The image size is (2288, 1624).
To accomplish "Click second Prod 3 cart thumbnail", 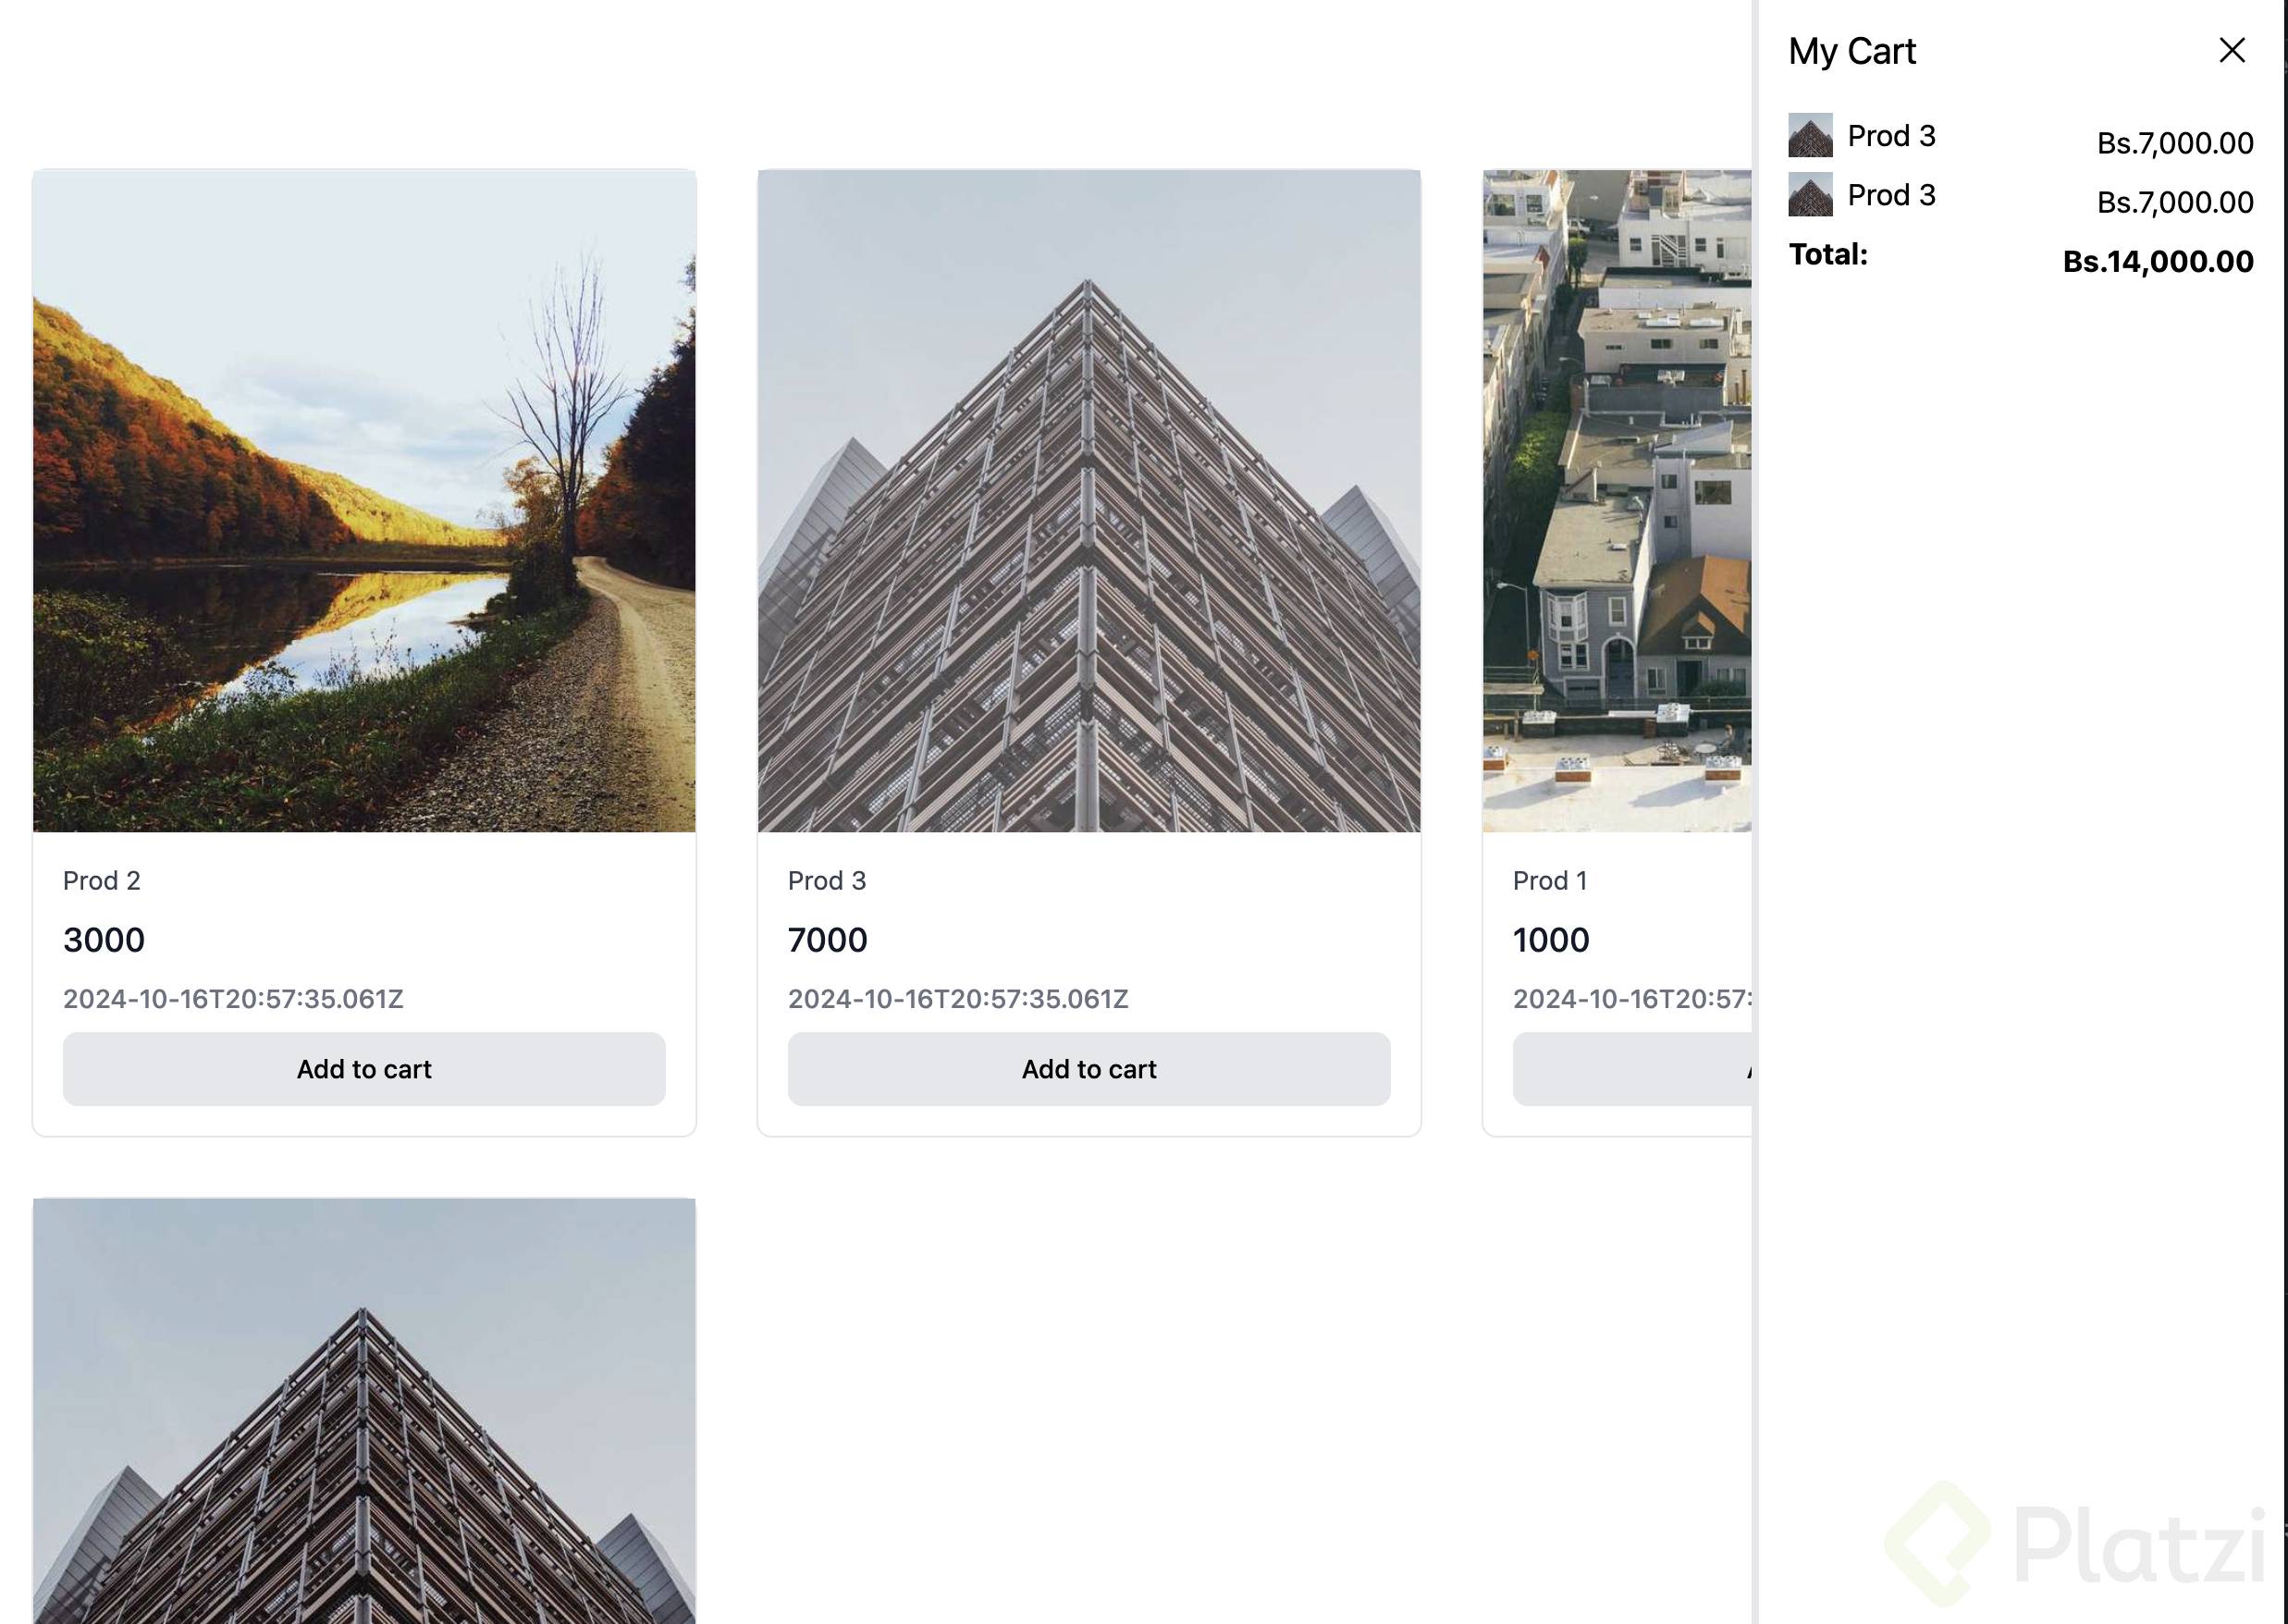I will (x=1810, y=194).
